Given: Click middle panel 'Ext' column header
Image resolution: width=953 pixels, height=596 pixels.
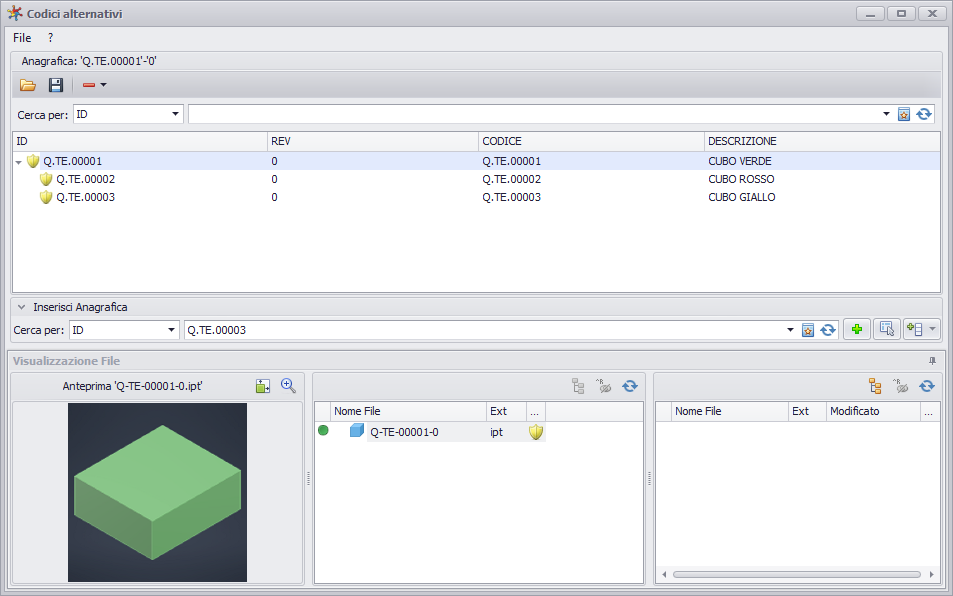Looking at the screenshot, I should [x=506, y=411].
